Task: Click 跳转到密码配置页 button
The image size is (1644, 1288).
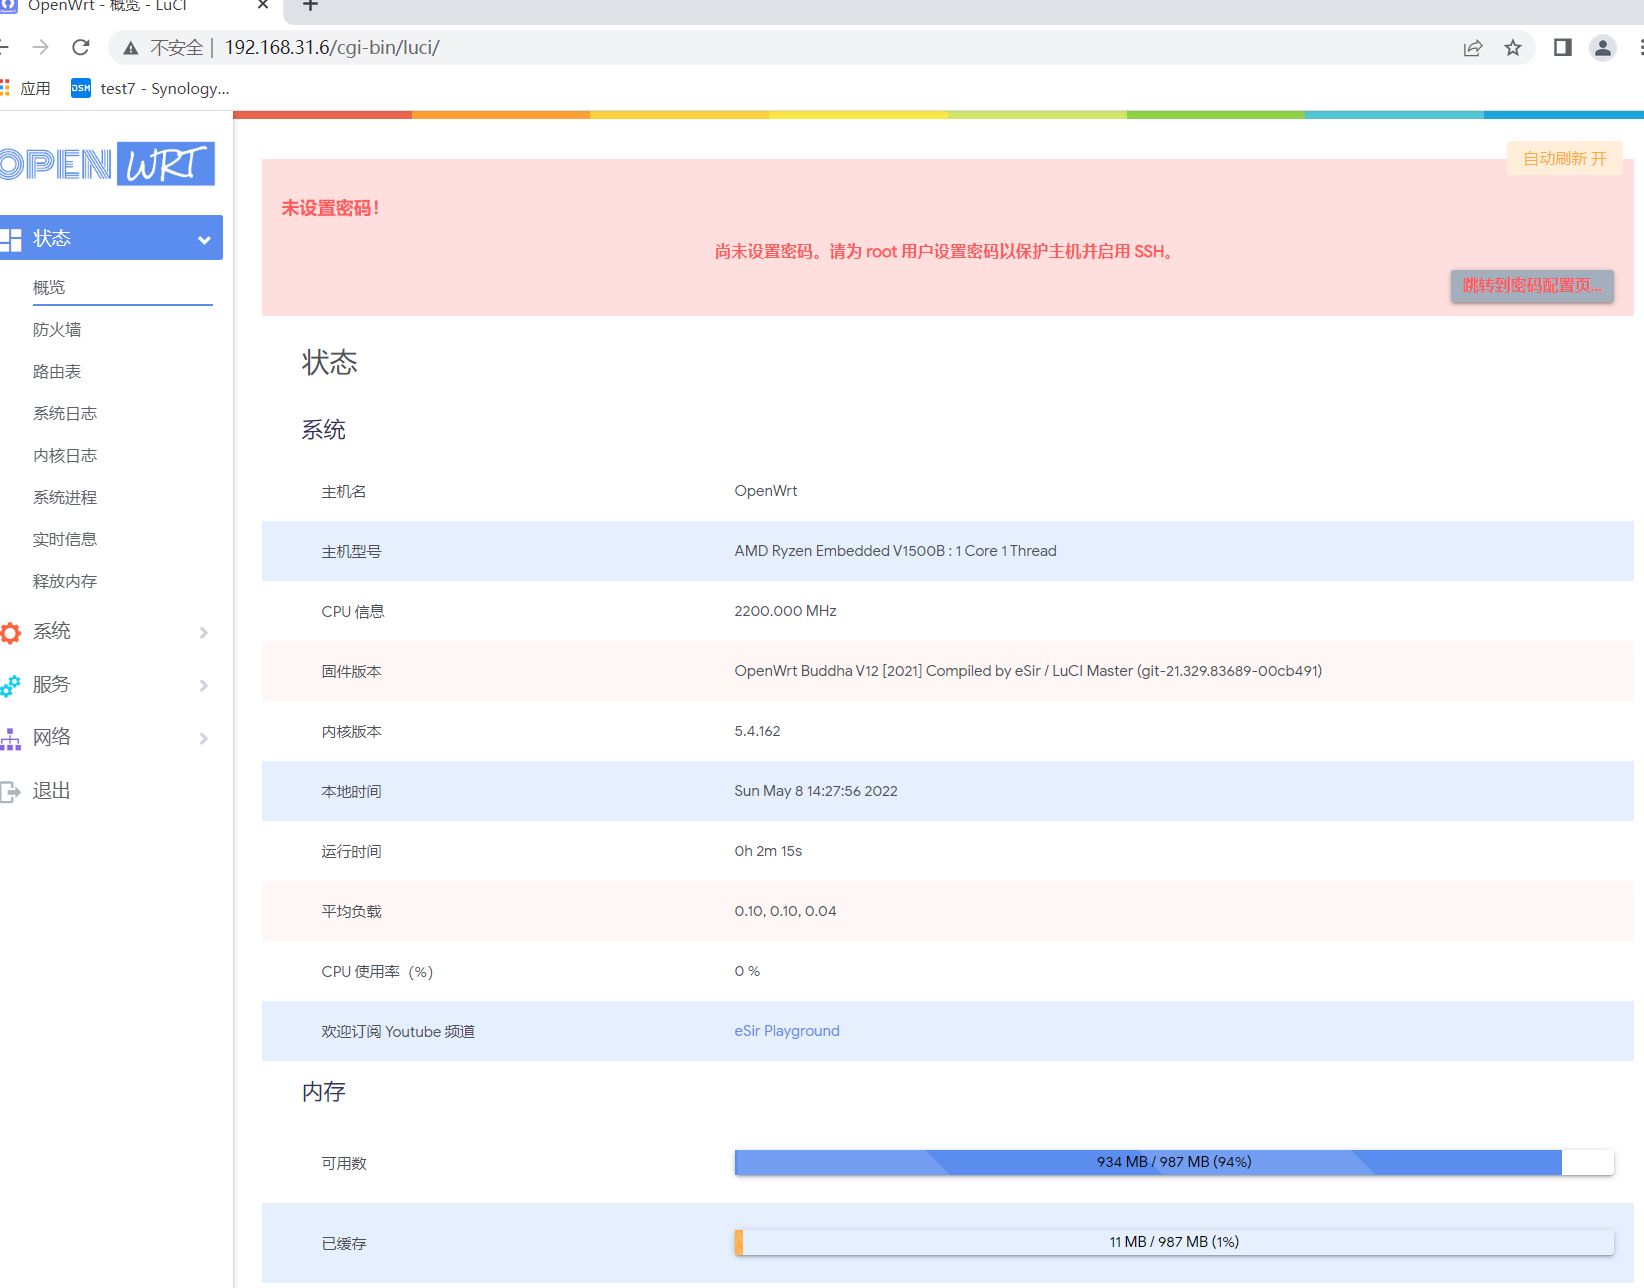Action: pyautogui.click(x=1532, y=285)
